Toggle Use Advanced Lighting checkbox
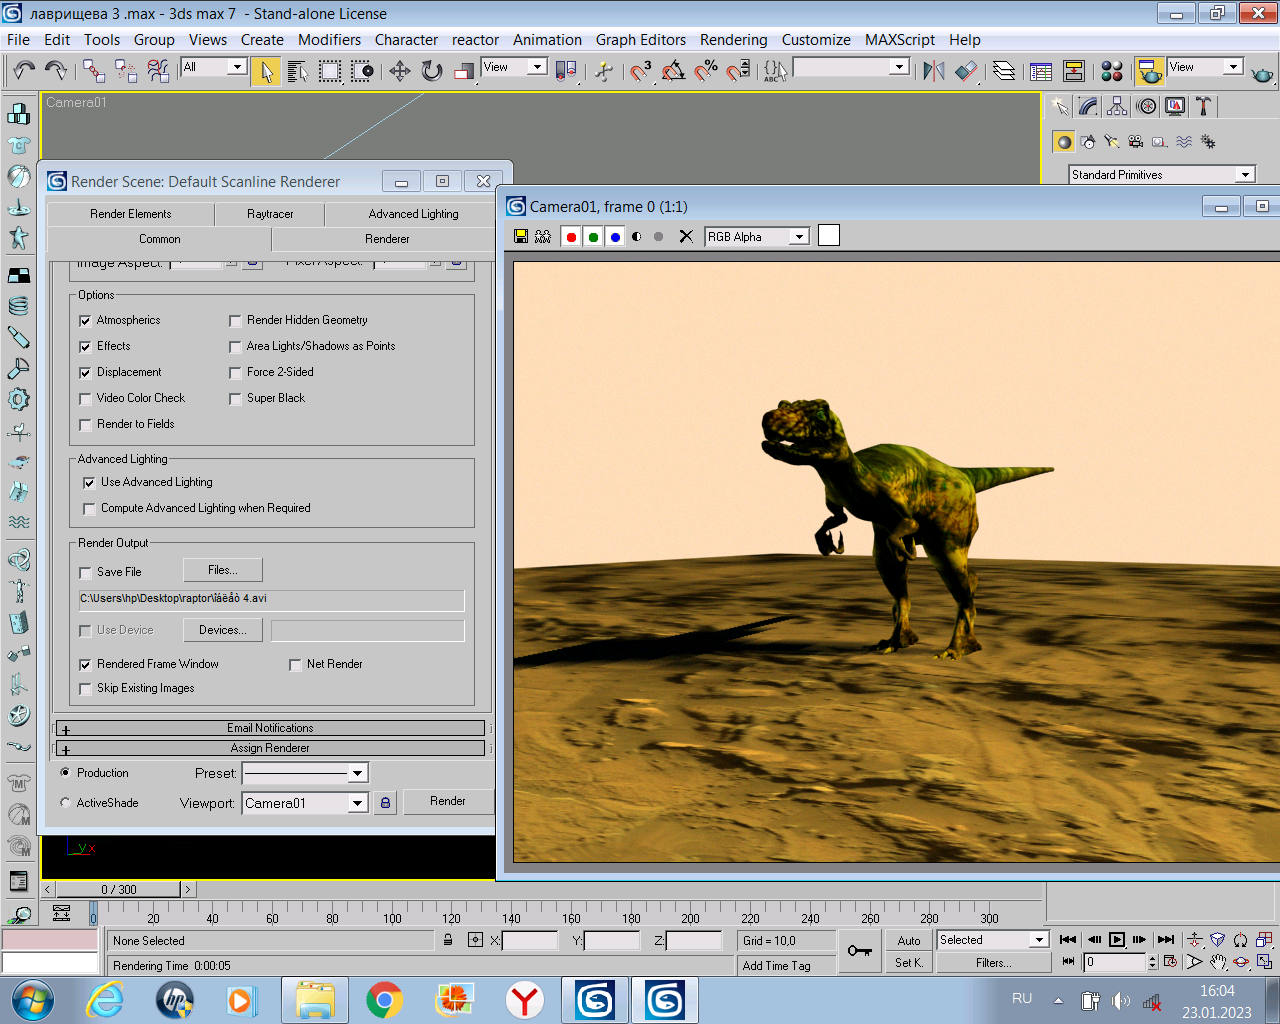Image resolution: width=1280 pixels, height=1024 pixels. [x=89, y=483]
